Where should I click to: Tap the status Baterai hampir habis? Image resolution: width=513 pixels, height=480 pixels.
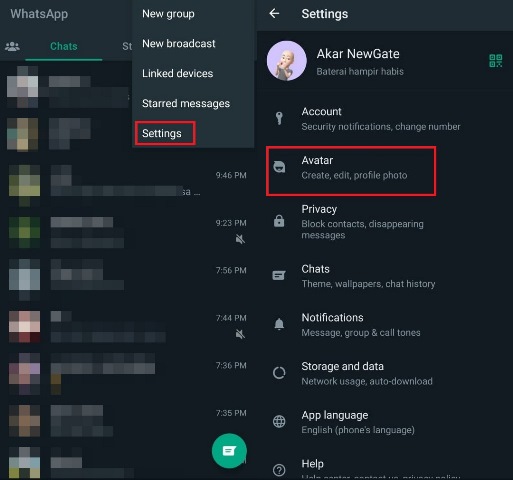(360, 71)
